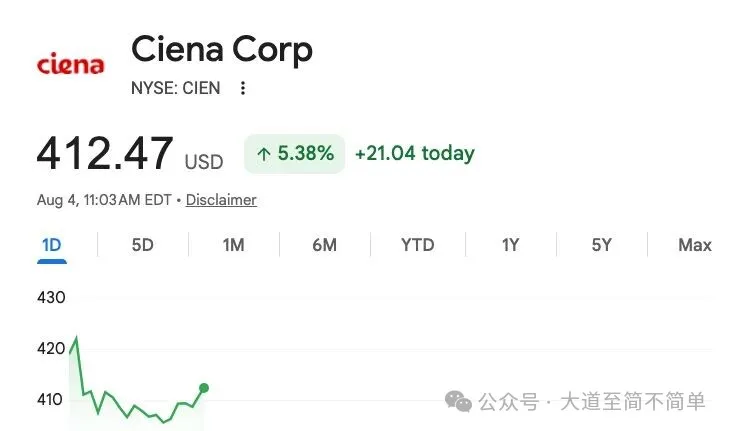Select the 1D chart range tab
The image size is (729, 431).
point(52,245)
